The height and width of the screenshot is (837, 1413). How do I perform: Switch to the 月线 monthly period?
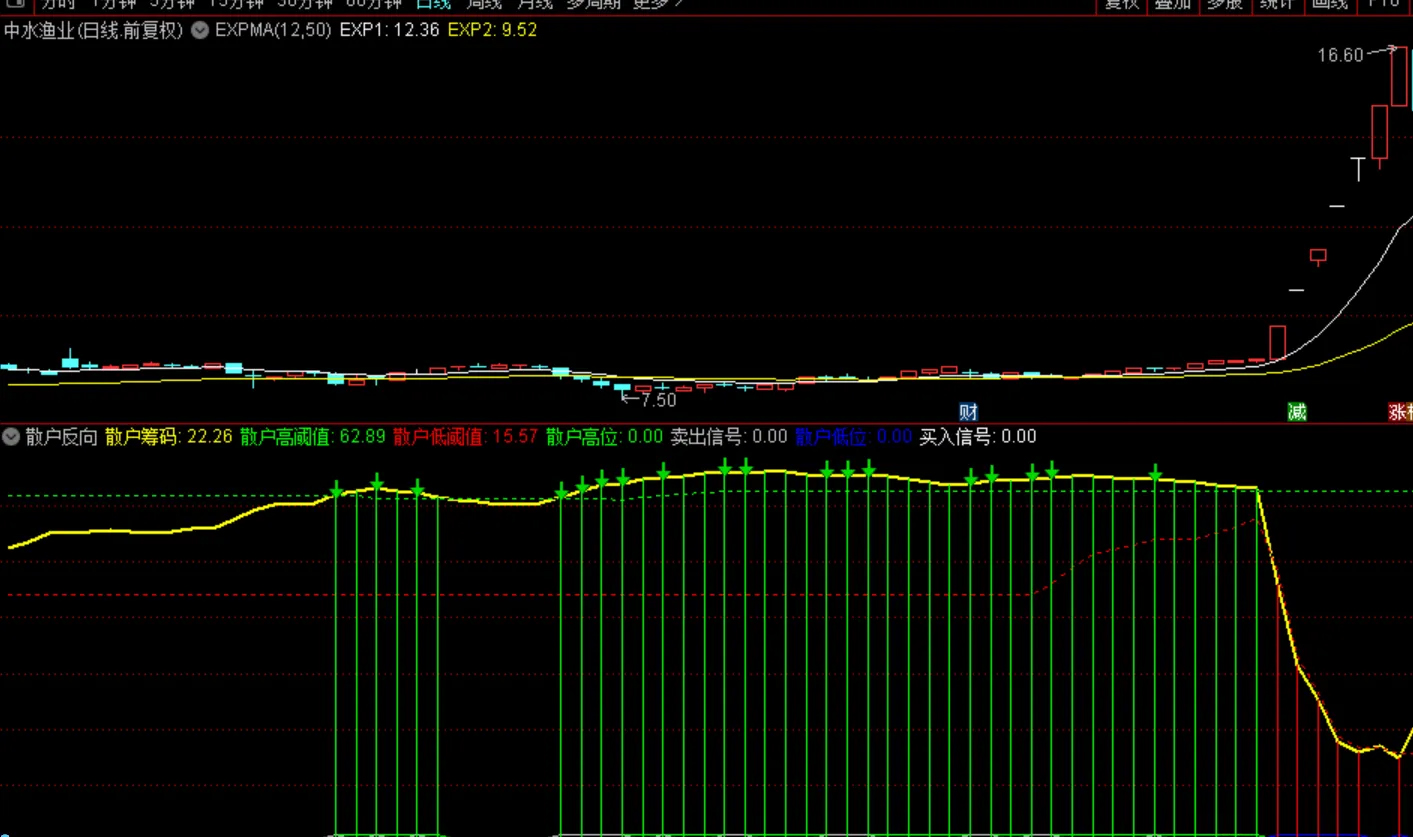pos(536,4)
